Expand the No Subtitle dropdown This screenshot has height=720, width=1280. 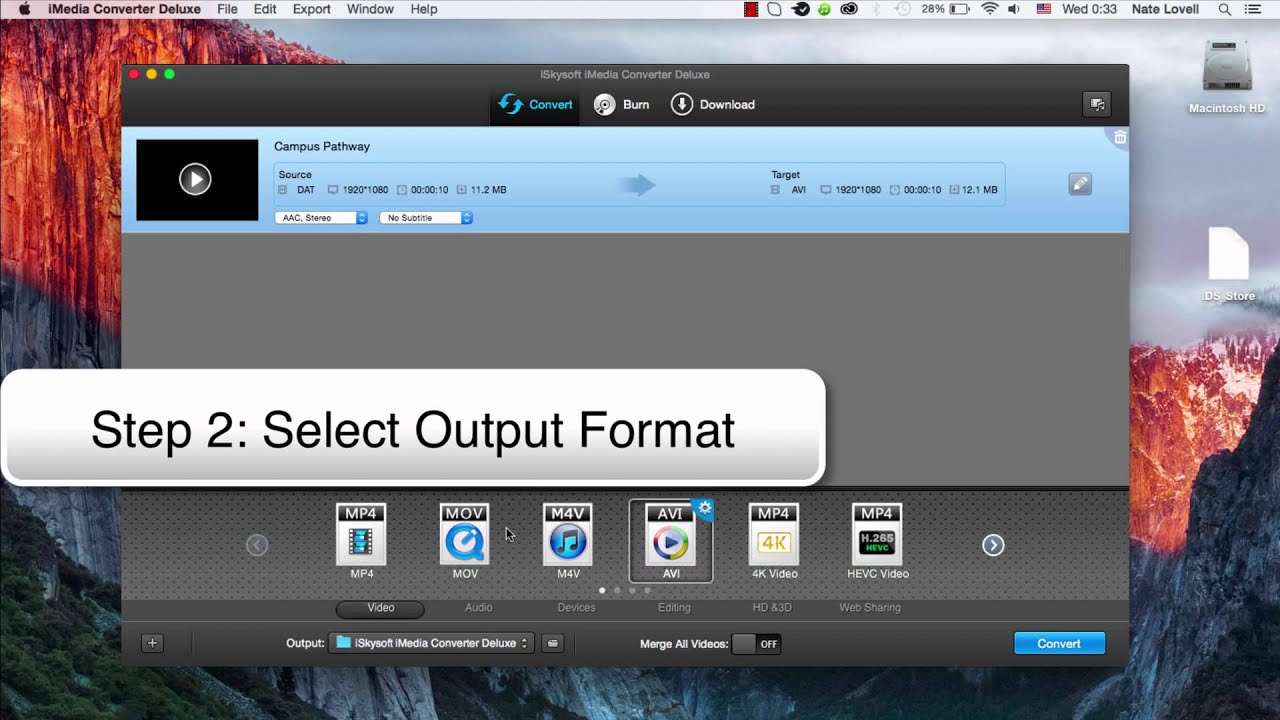[x=426, y=217]
